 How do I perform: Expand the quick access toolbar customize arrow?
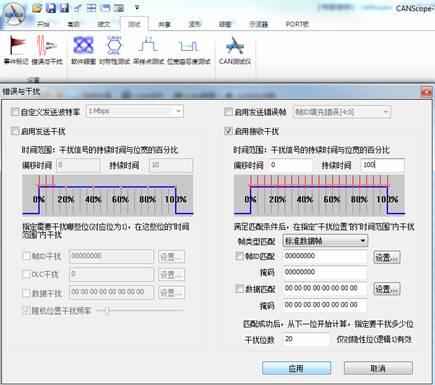137,7
